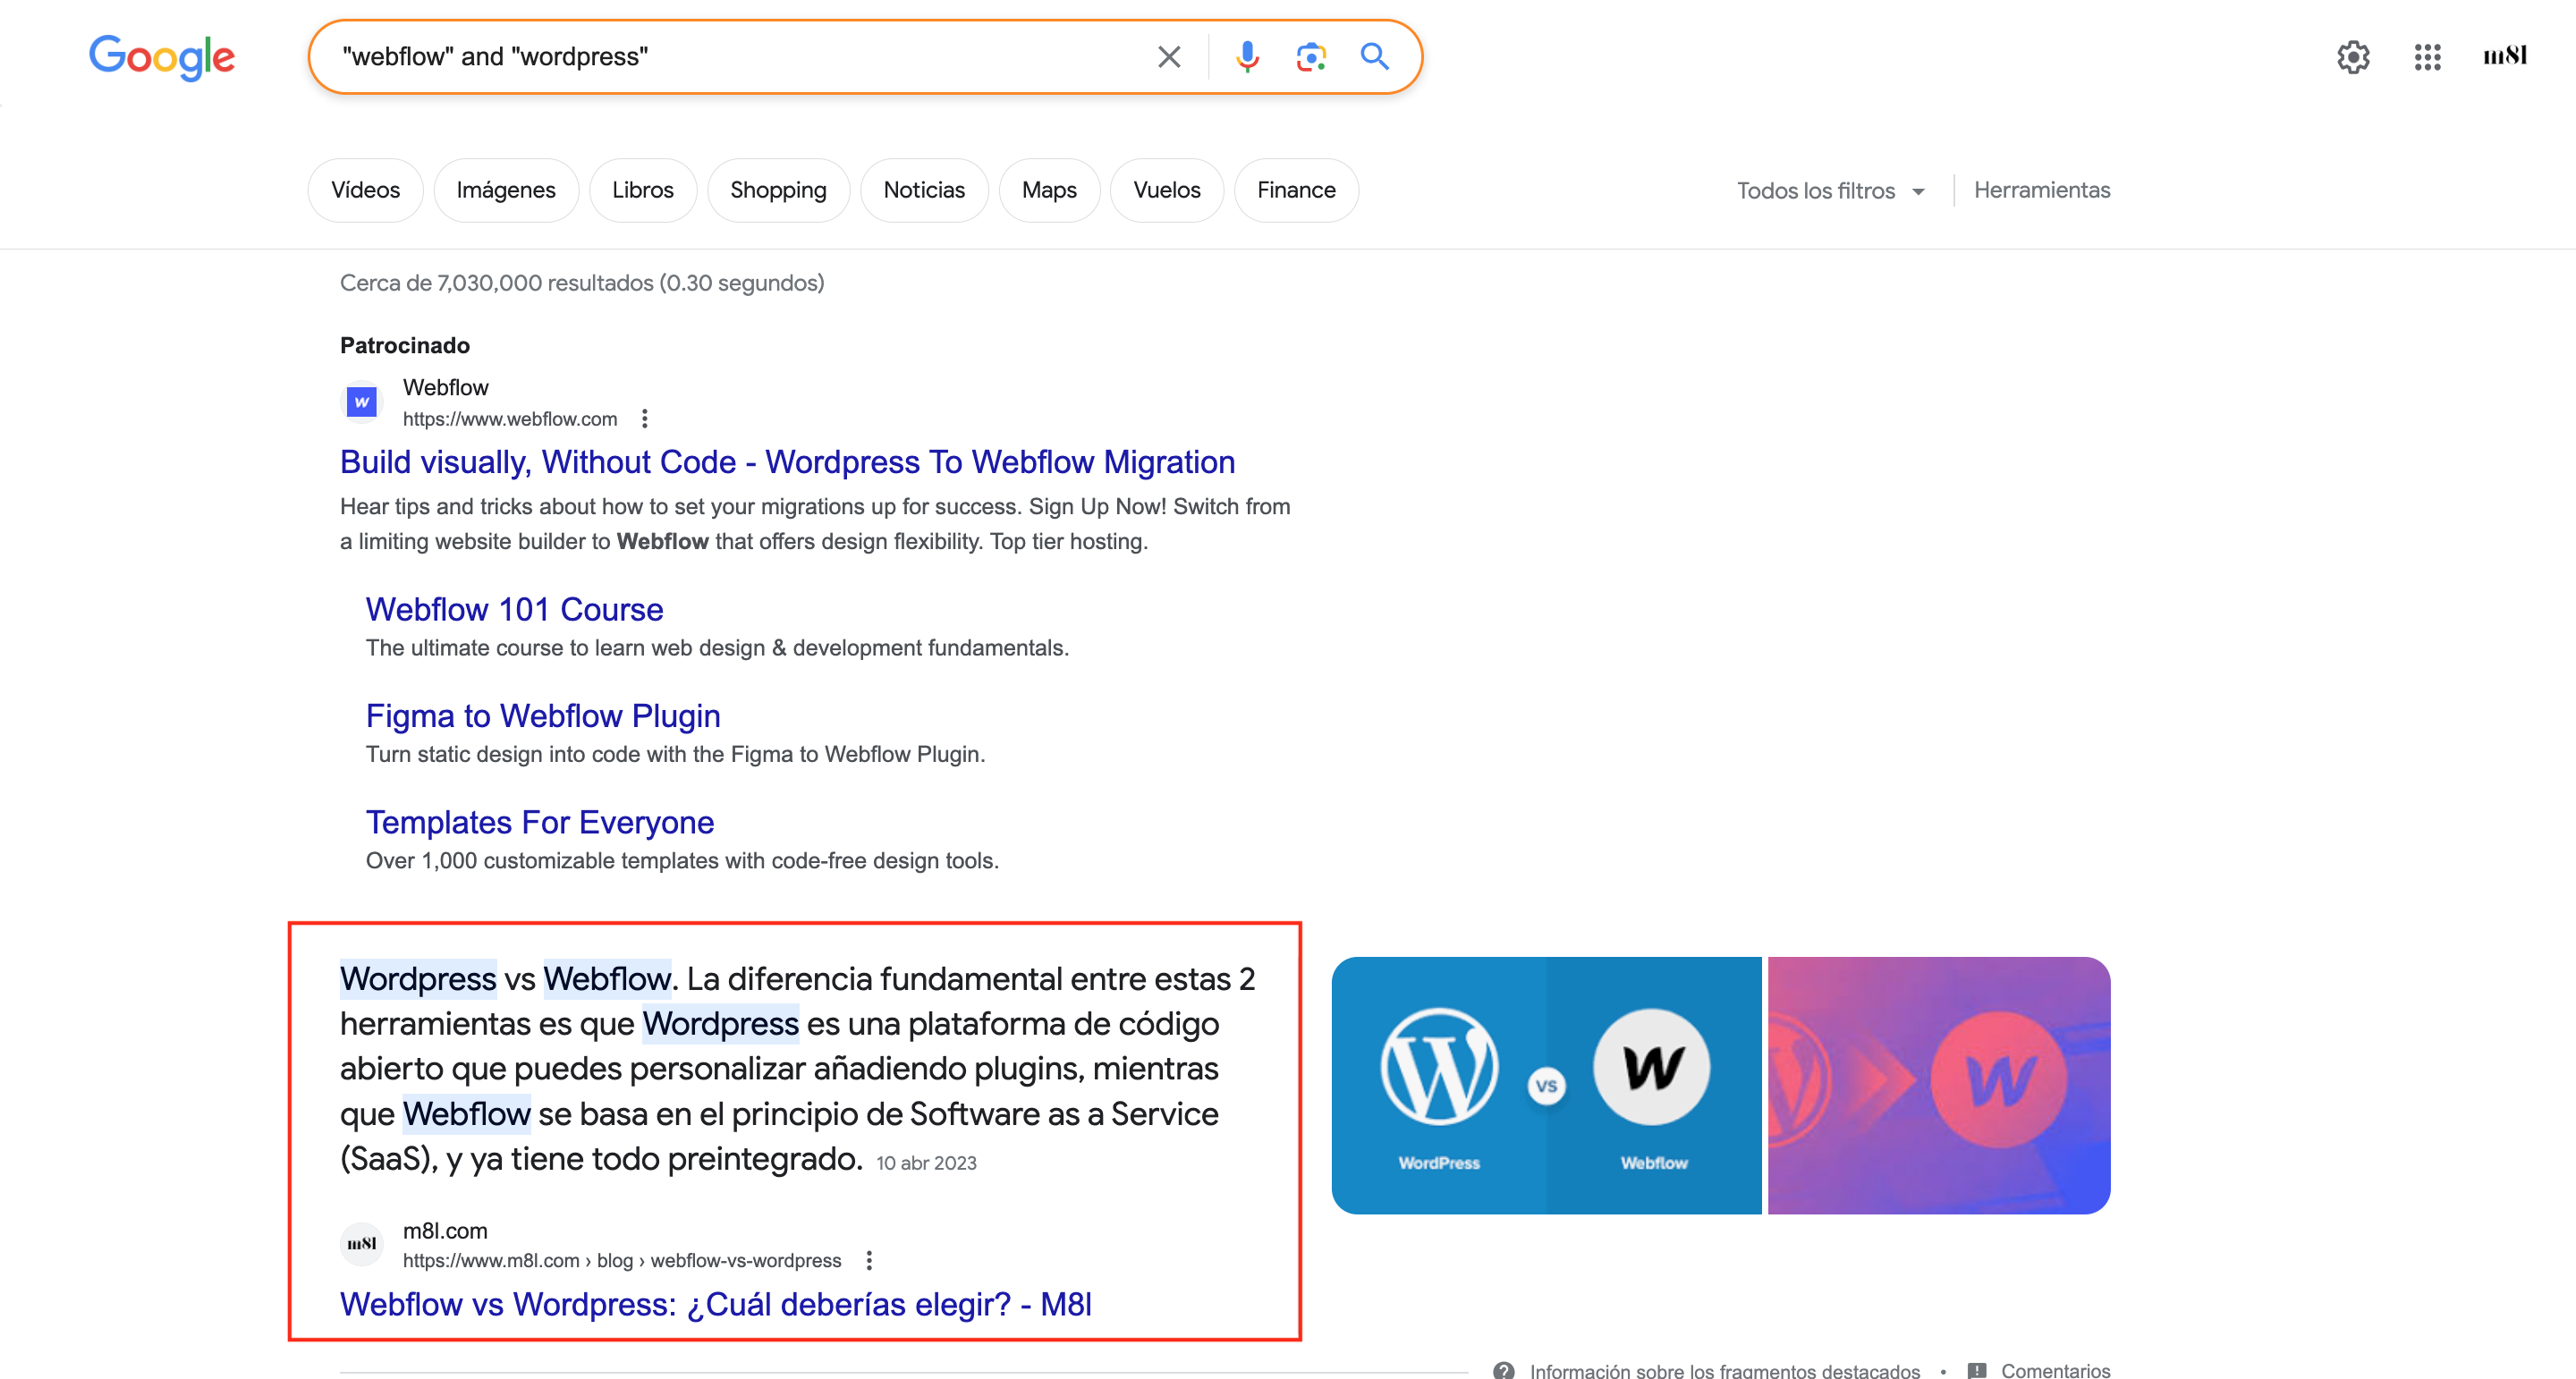Viewport: 2576px width, 1379px height.
Task: Submit search with magnifying glass icon
Action: 1375,57
